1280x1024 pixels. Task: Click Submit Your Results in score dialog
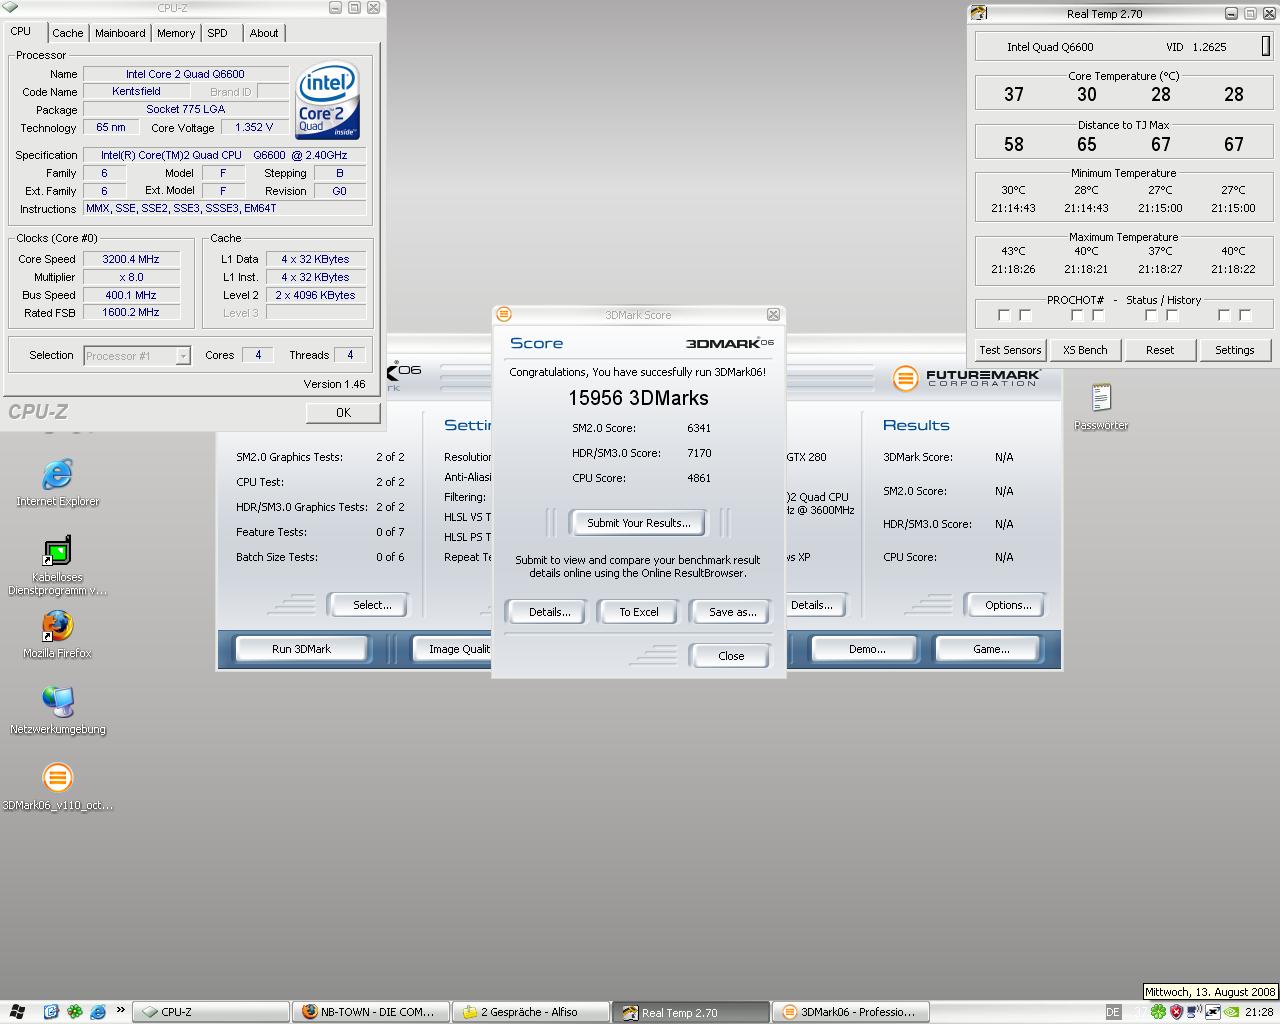coord(639,523)
